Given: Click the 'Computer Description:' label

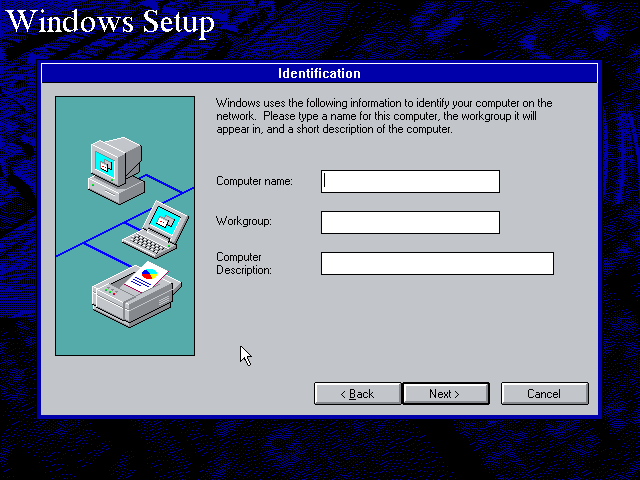Looking at the screenshot, I should pyautogui.click(x=244, y=263).
